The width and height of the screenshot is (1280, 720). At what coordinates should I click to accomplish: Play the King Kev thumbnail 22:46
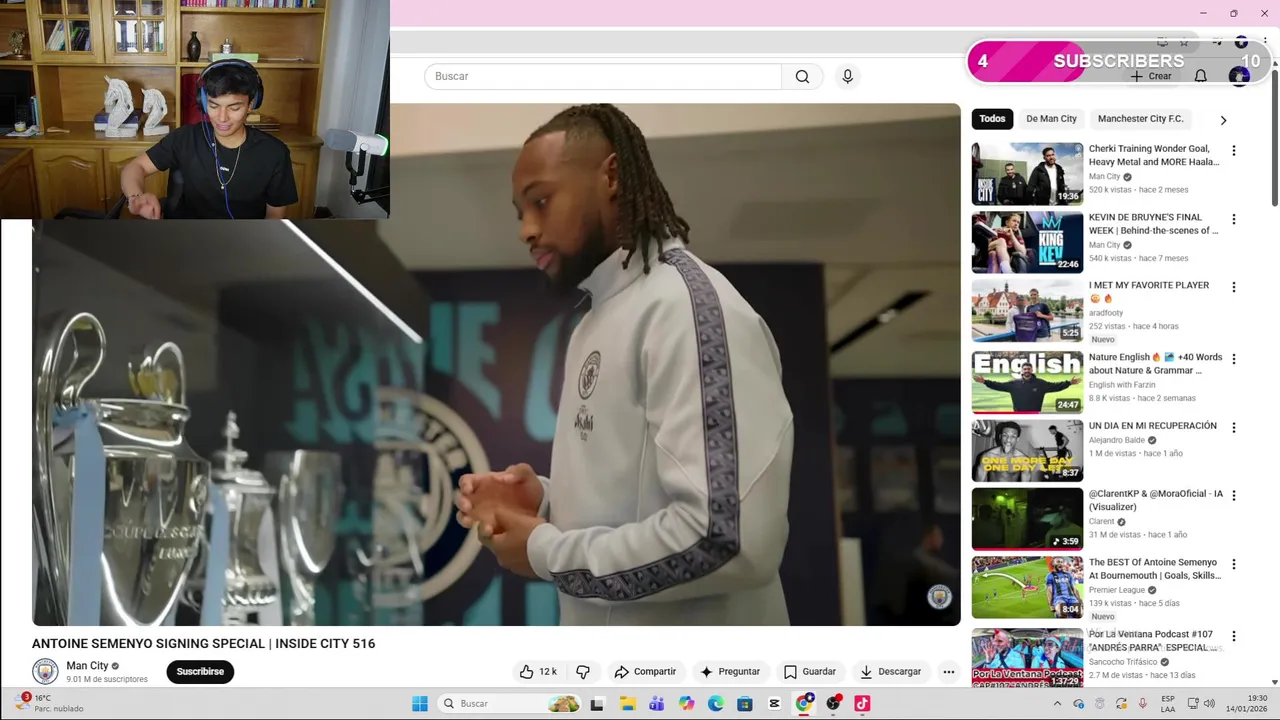pos(1027,241)
